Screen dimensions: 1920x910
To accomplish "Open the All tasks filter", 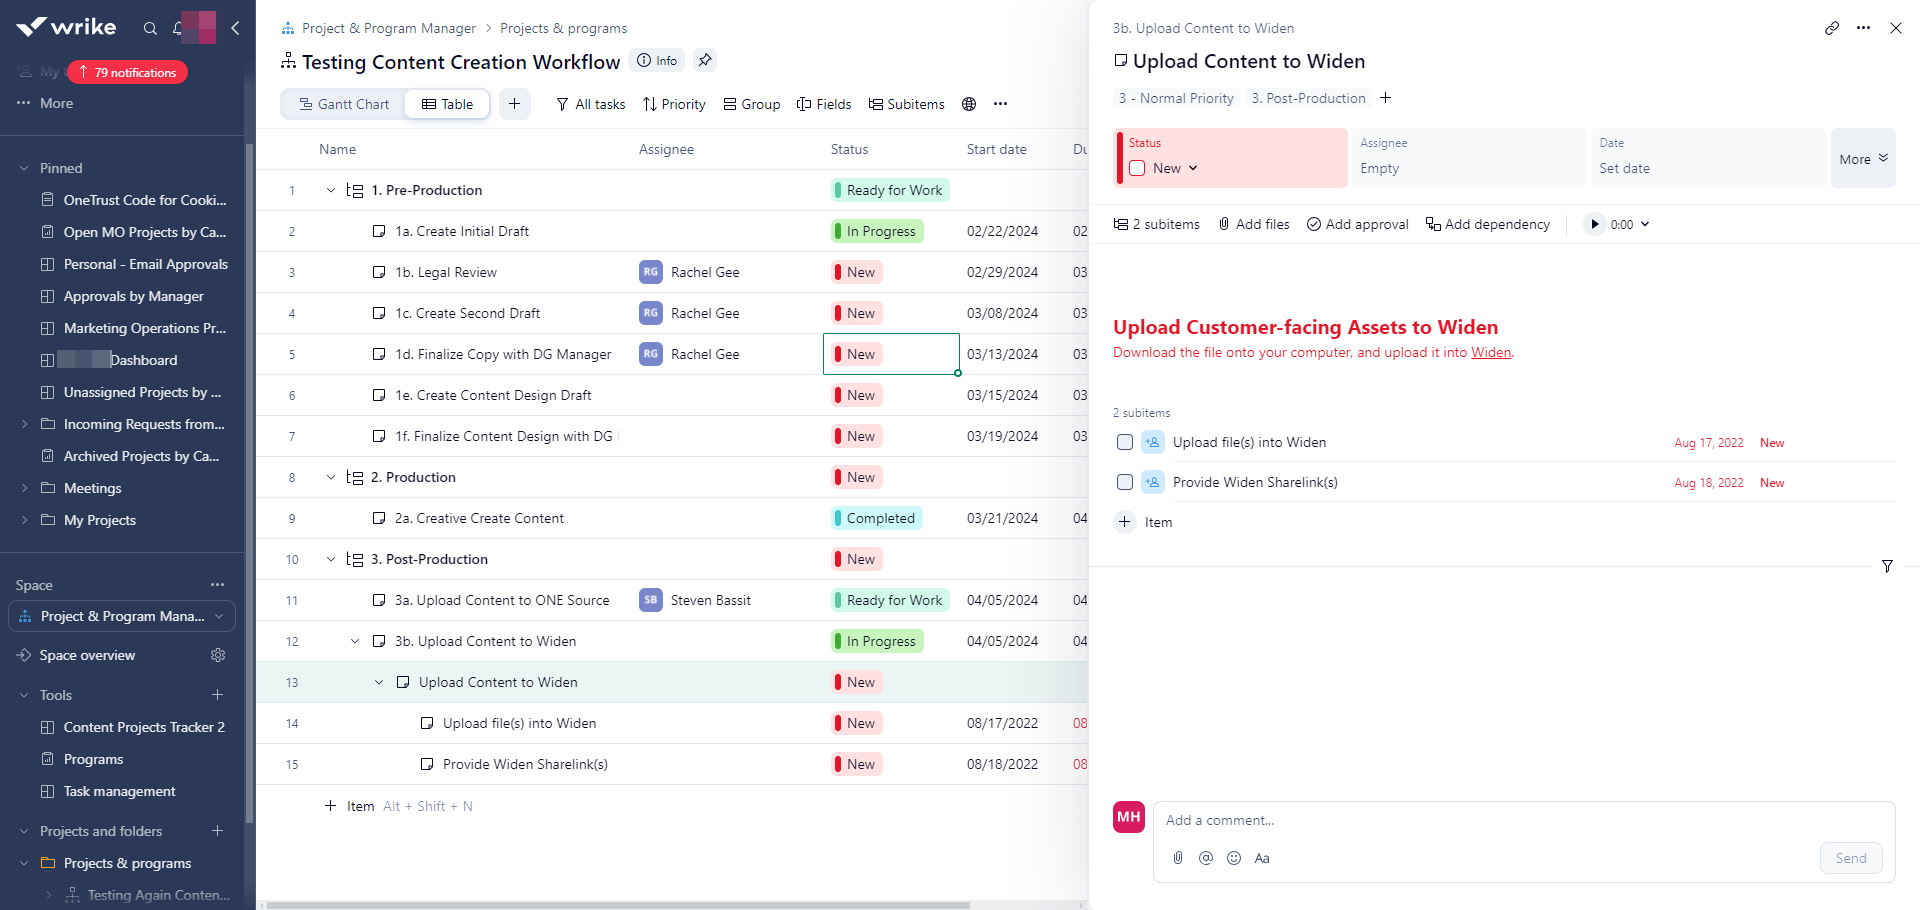I will coord(590,104).
